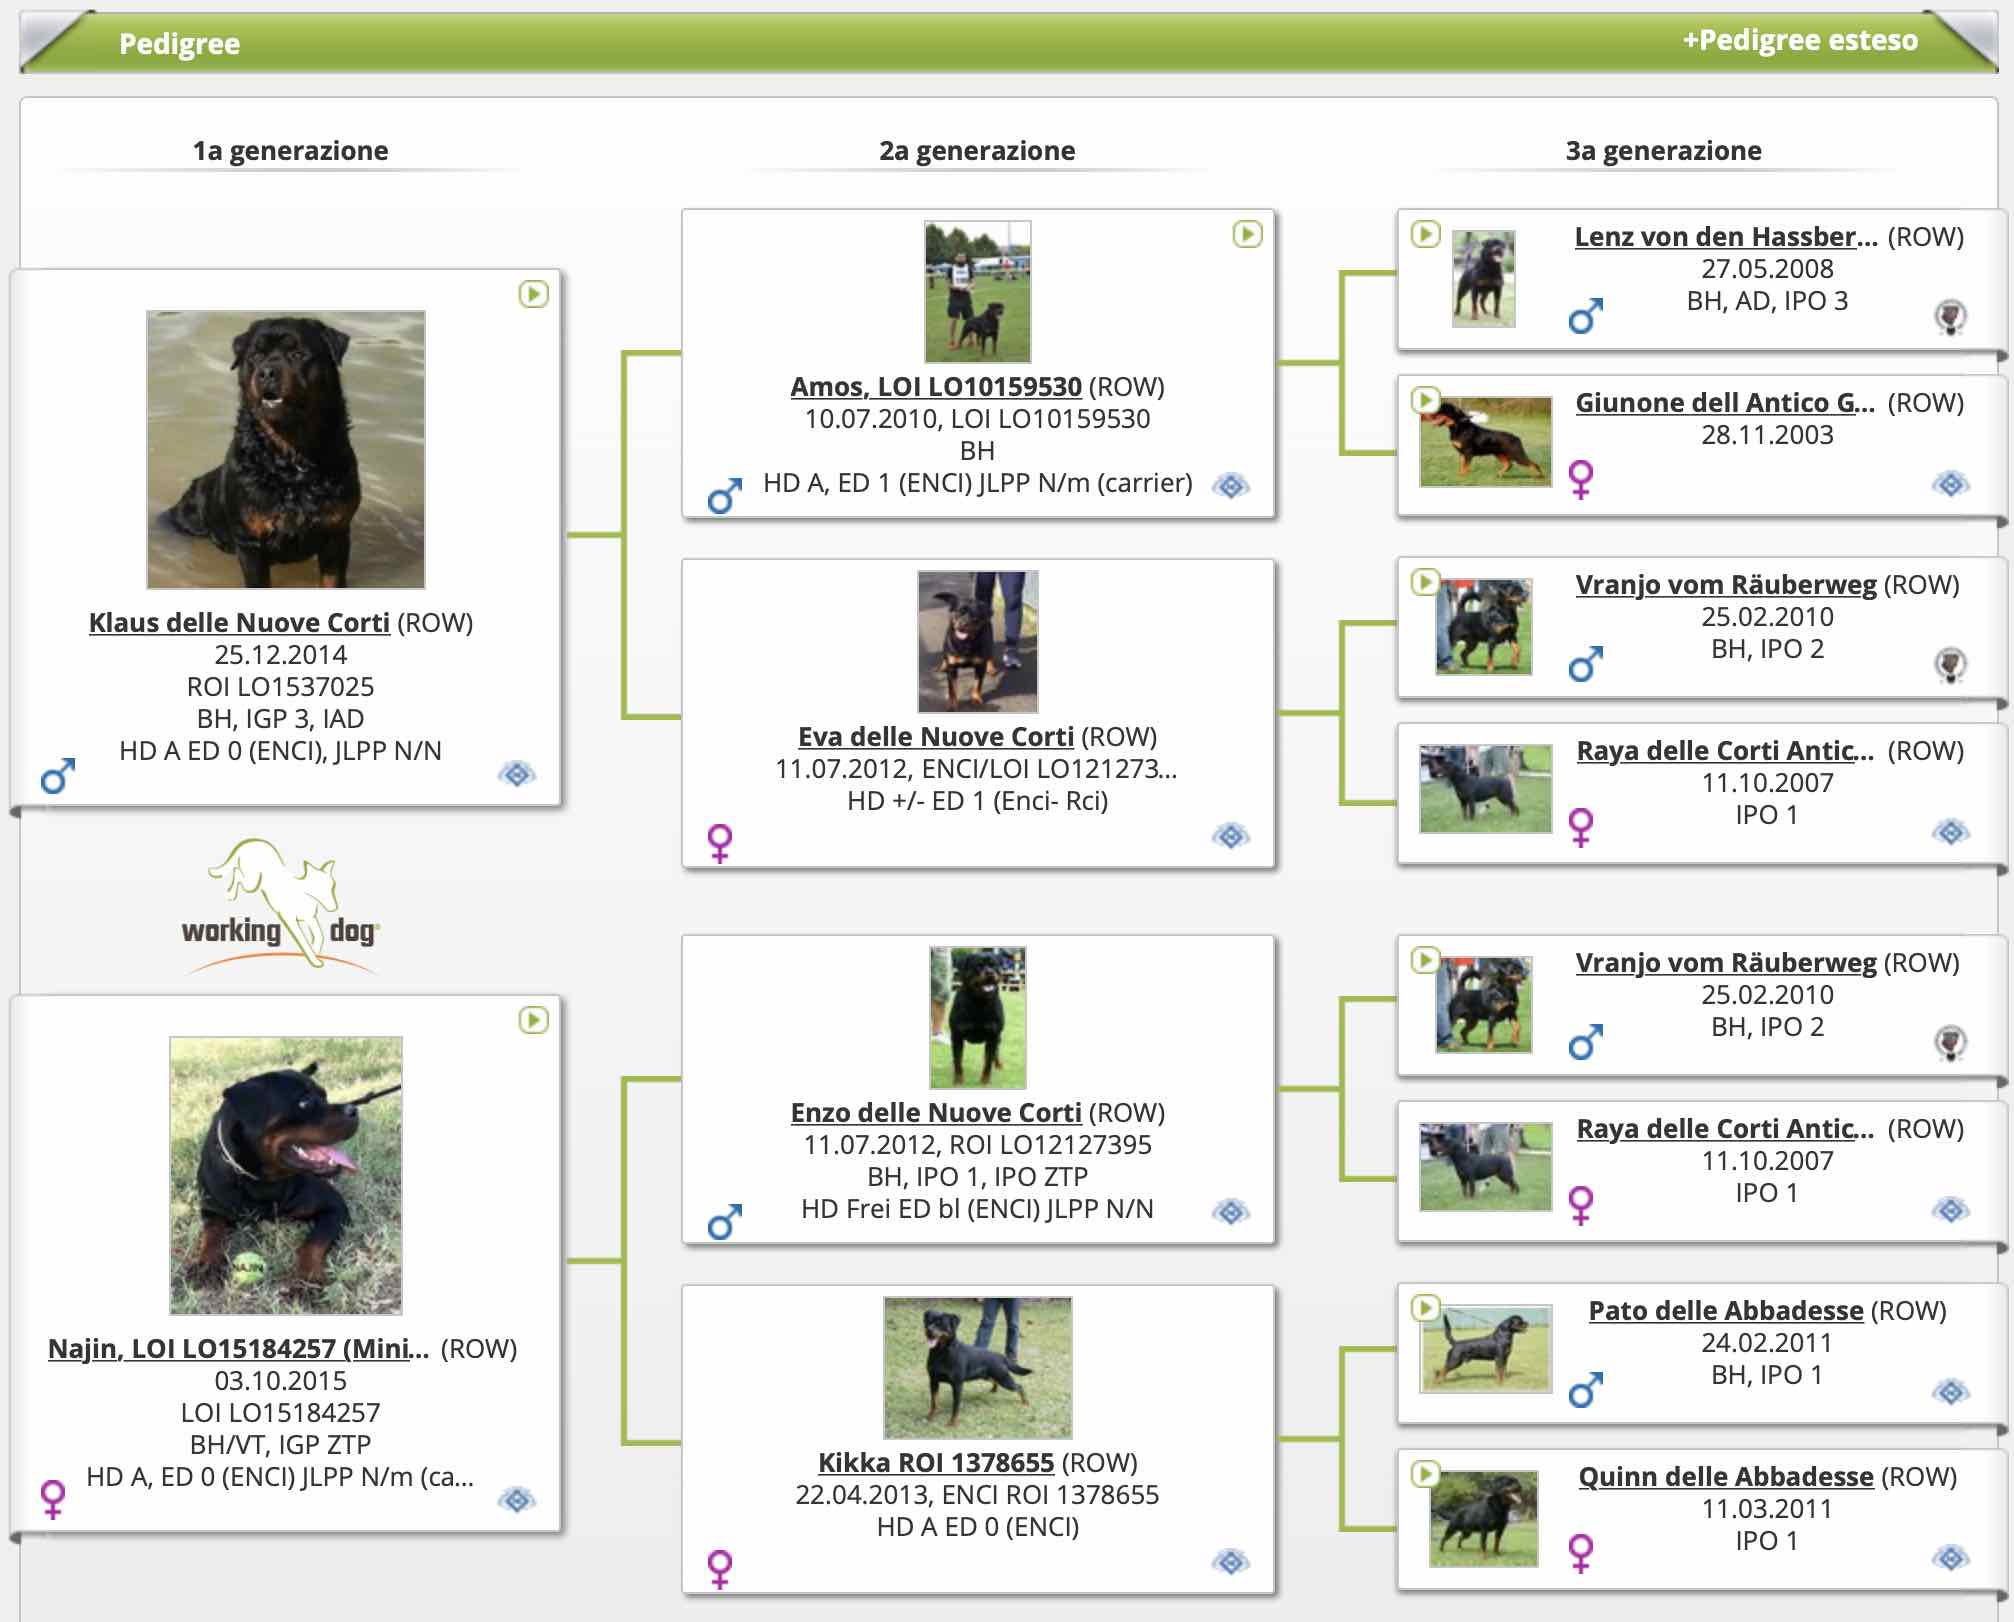Click the blue diamond icon on Amos card
2014x1622 pixels.
pyautogui.click(x=1231, y=486)
